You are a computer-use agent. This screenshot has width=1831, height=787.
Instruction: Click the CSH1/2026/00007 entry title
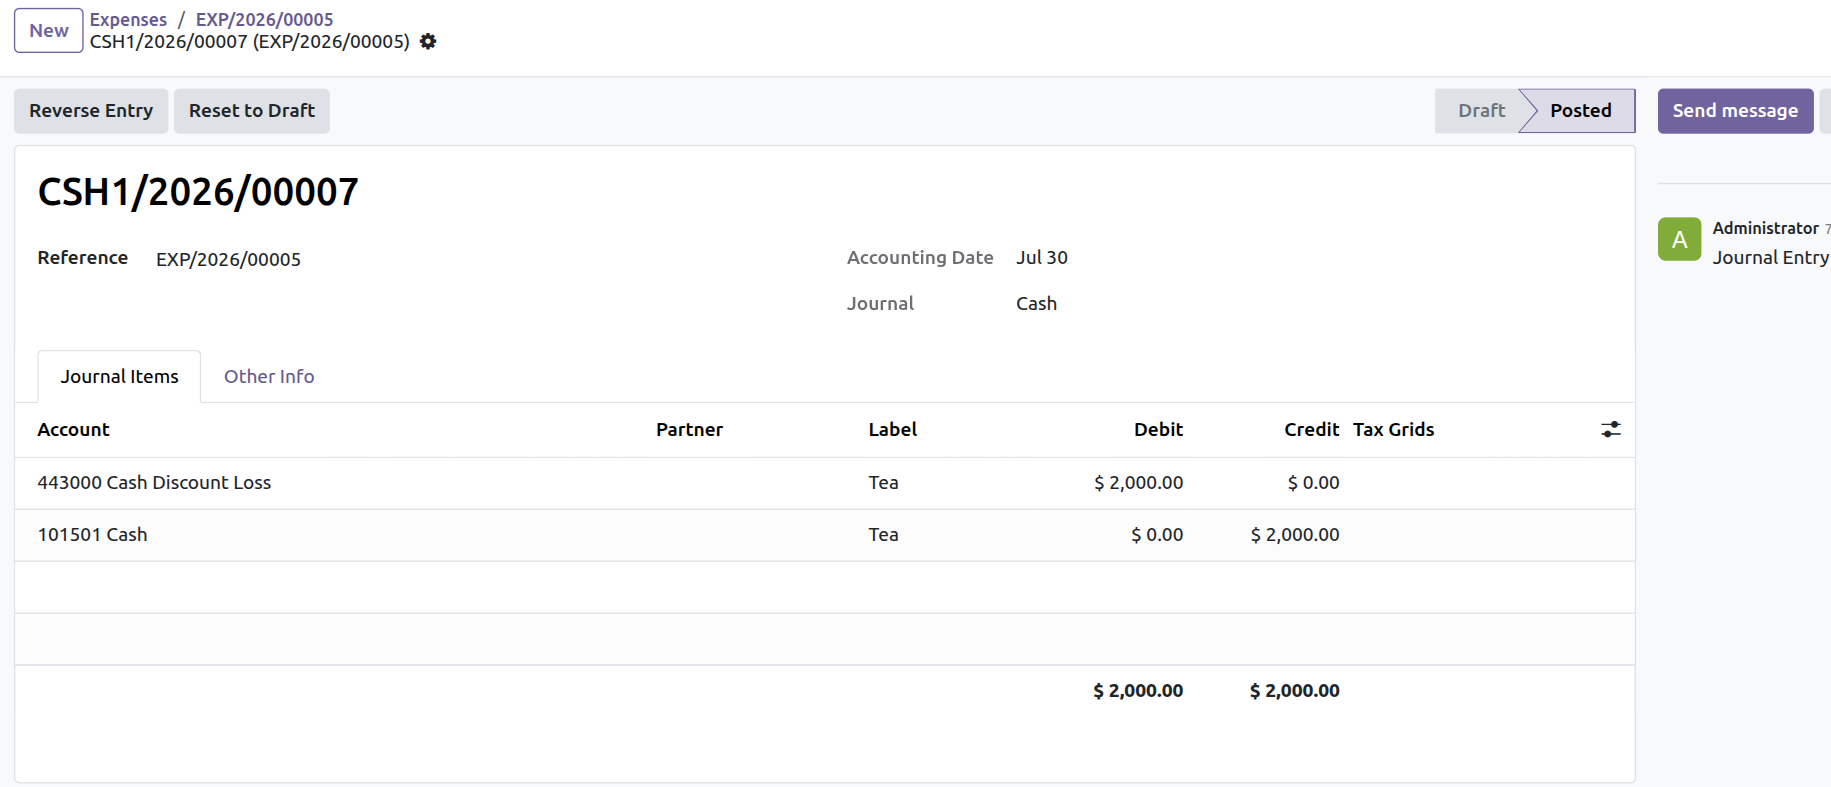[x=198, y=192]
